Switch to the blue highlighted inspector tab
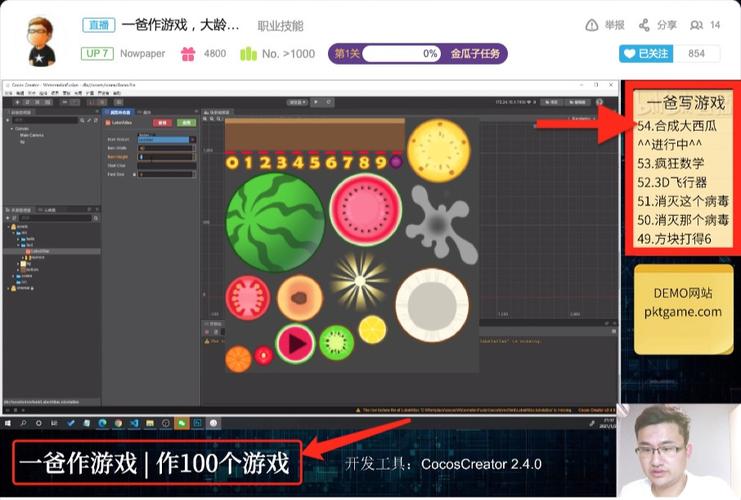 [x=119, y=112]
